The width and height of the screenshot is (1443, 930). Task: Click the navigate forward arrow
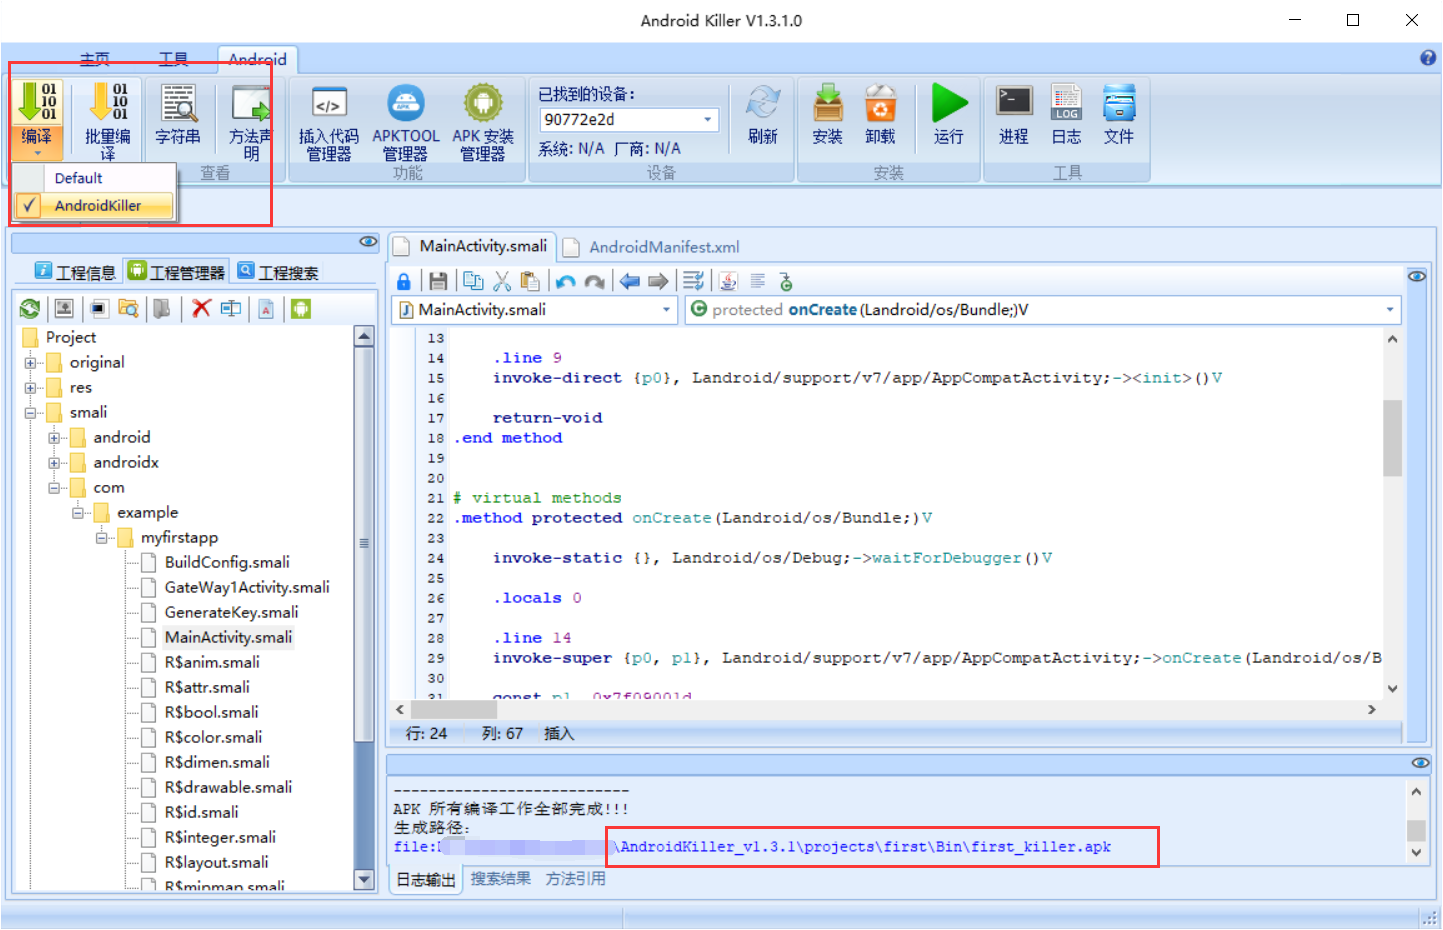pyautogui.click(x=658, y=282)
